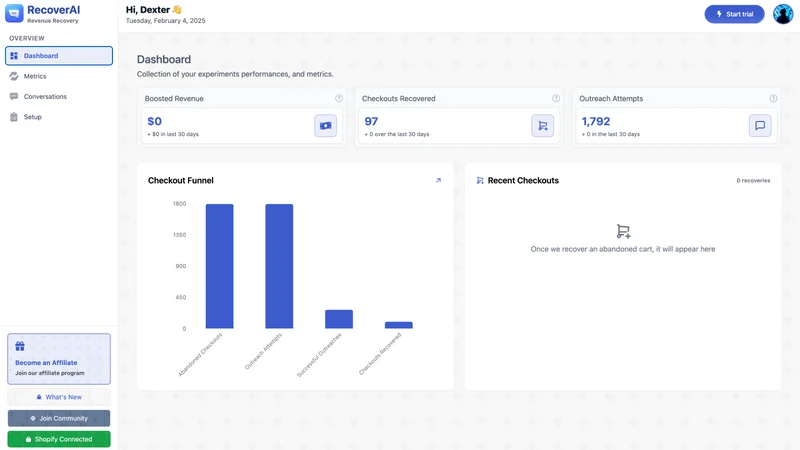This screenshot has height=450, width=800.
Task: Click the Join Community button
Action: pos(59,418)
